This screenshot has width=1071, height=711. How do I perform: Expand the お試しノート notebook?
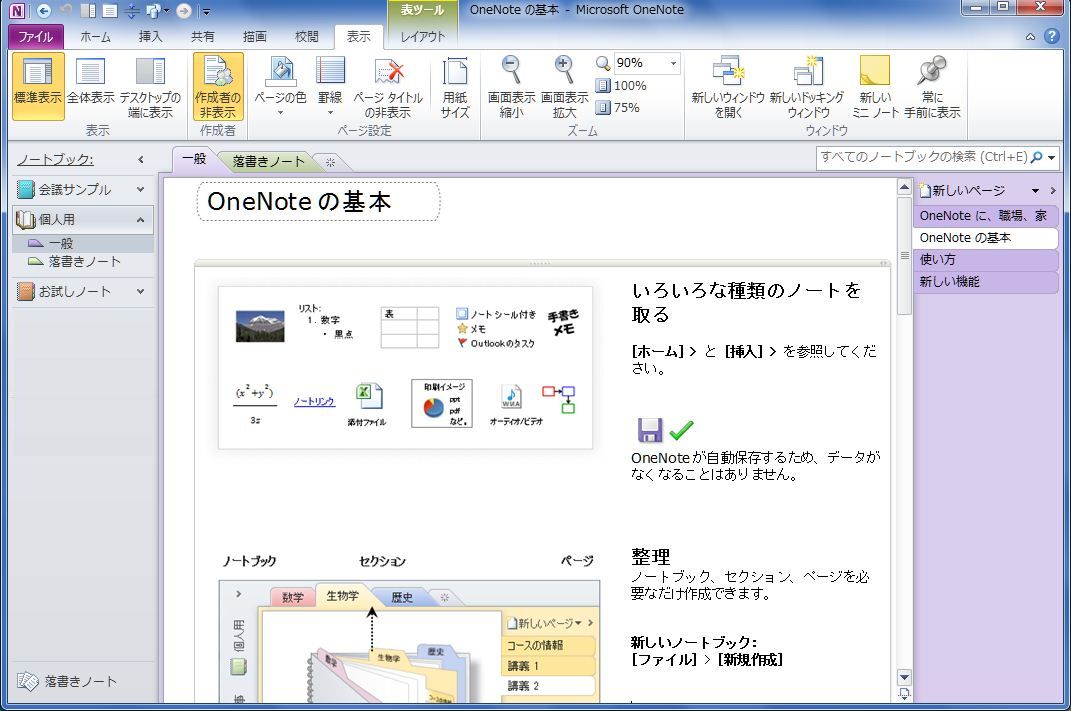click(140, 292)
